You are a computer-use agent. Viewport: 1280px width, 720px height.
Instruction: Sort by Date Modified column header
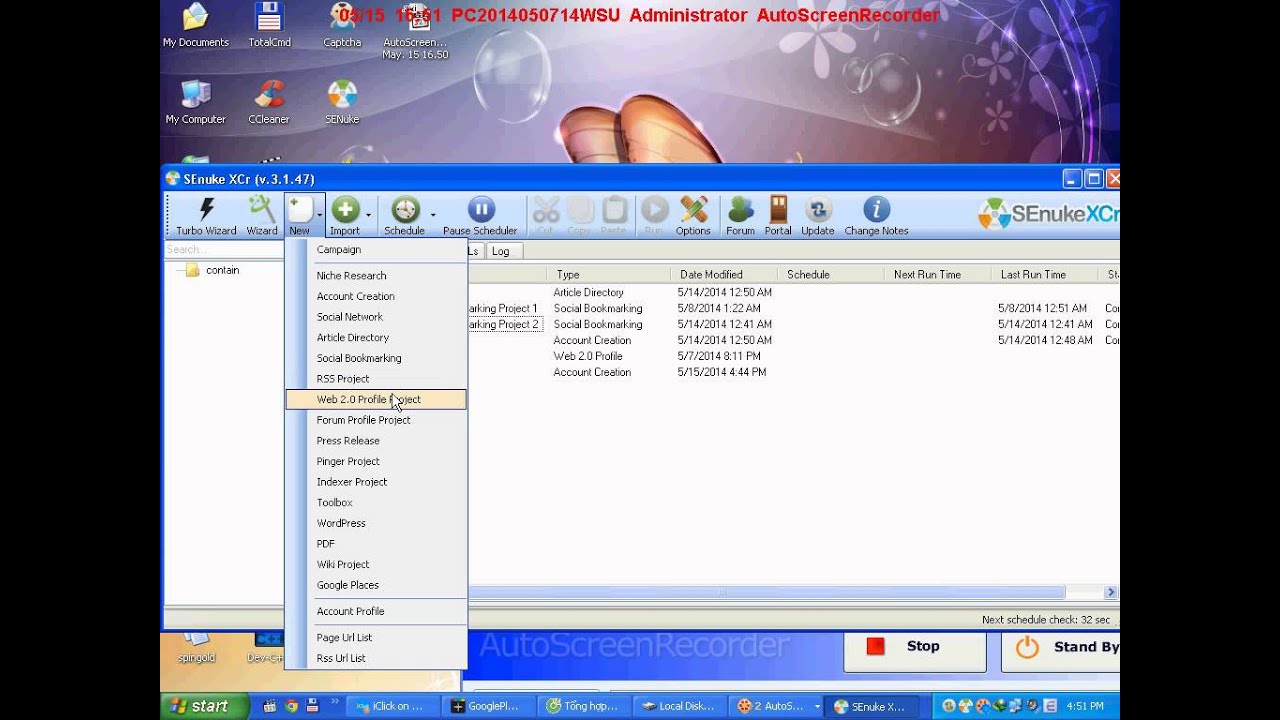point(724,274)
